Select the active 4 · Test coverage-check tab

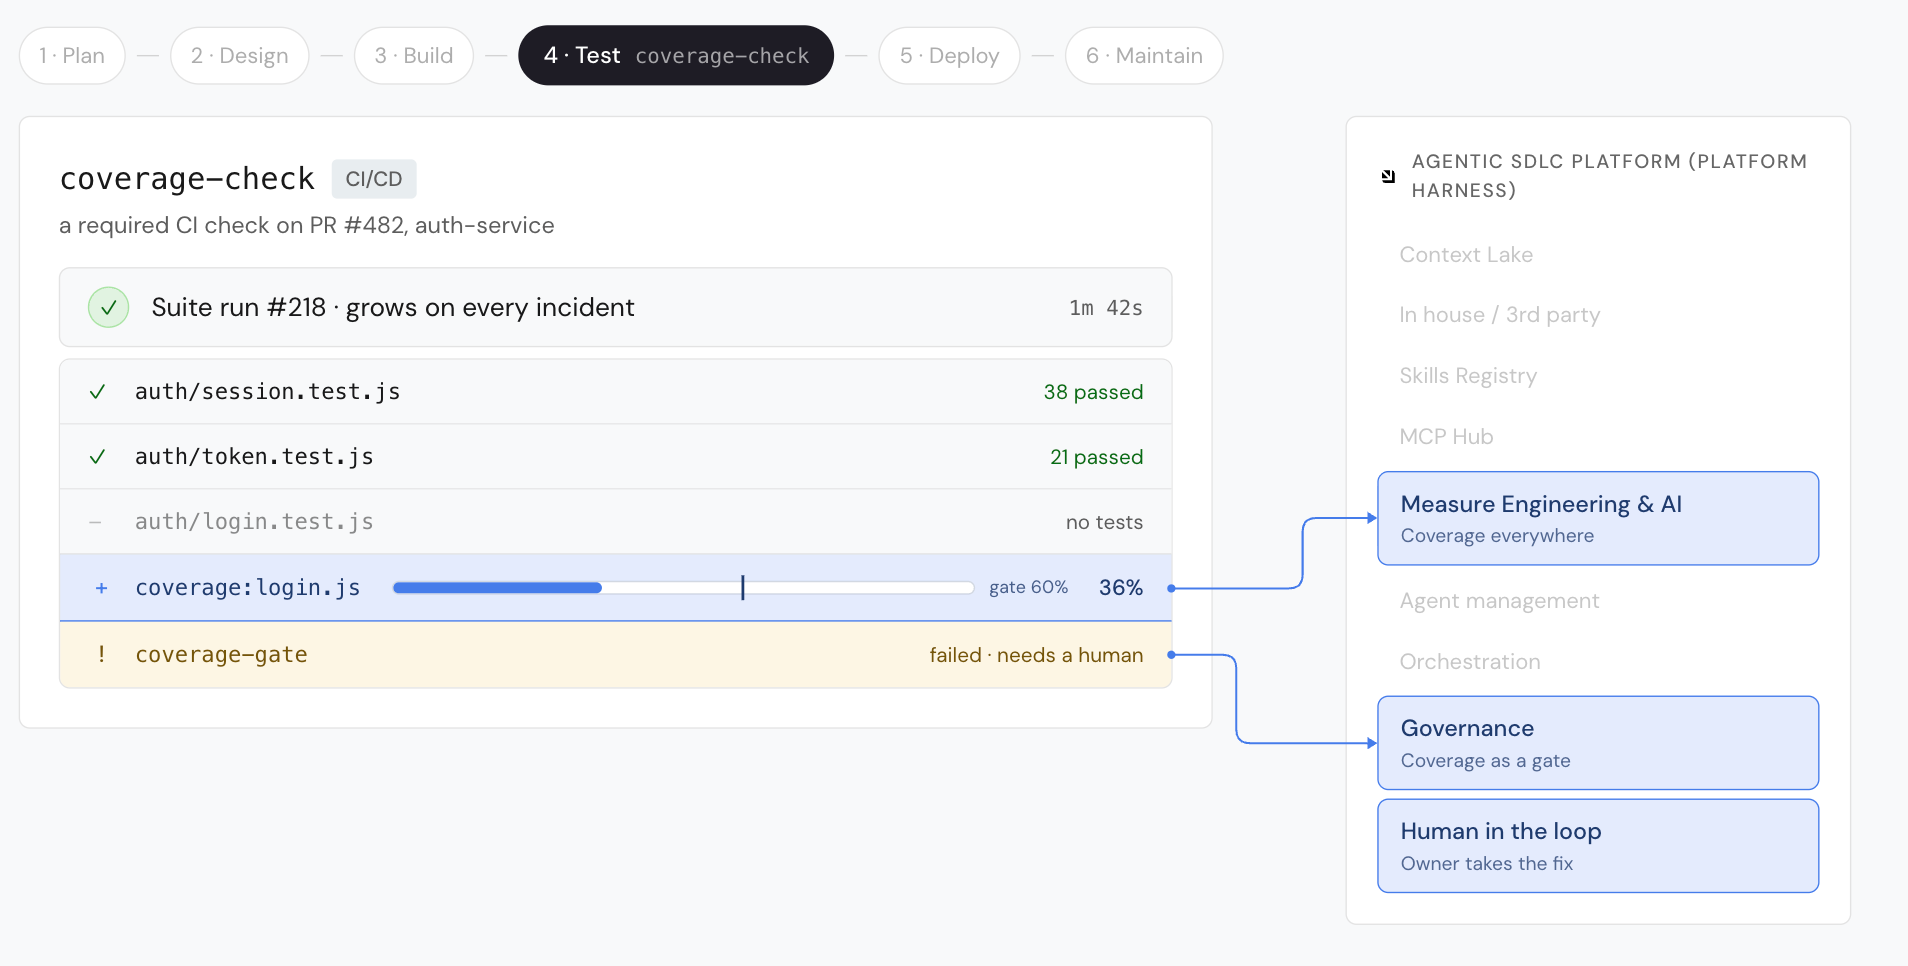tap(676, 56)
